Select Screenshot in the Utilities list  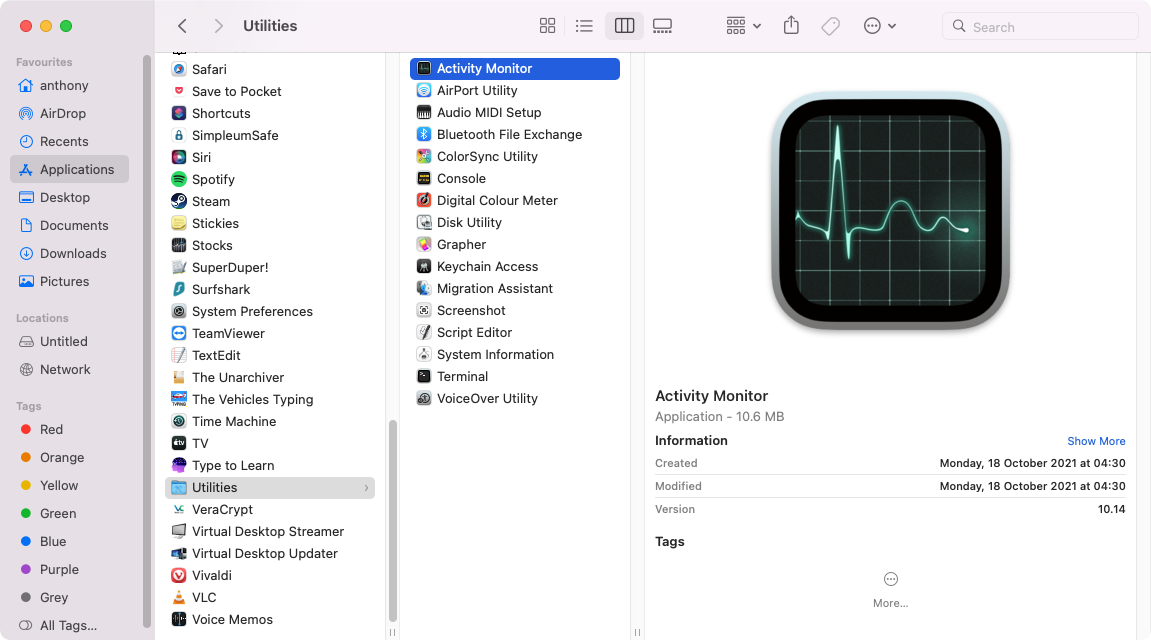click(x=515, y=310)
